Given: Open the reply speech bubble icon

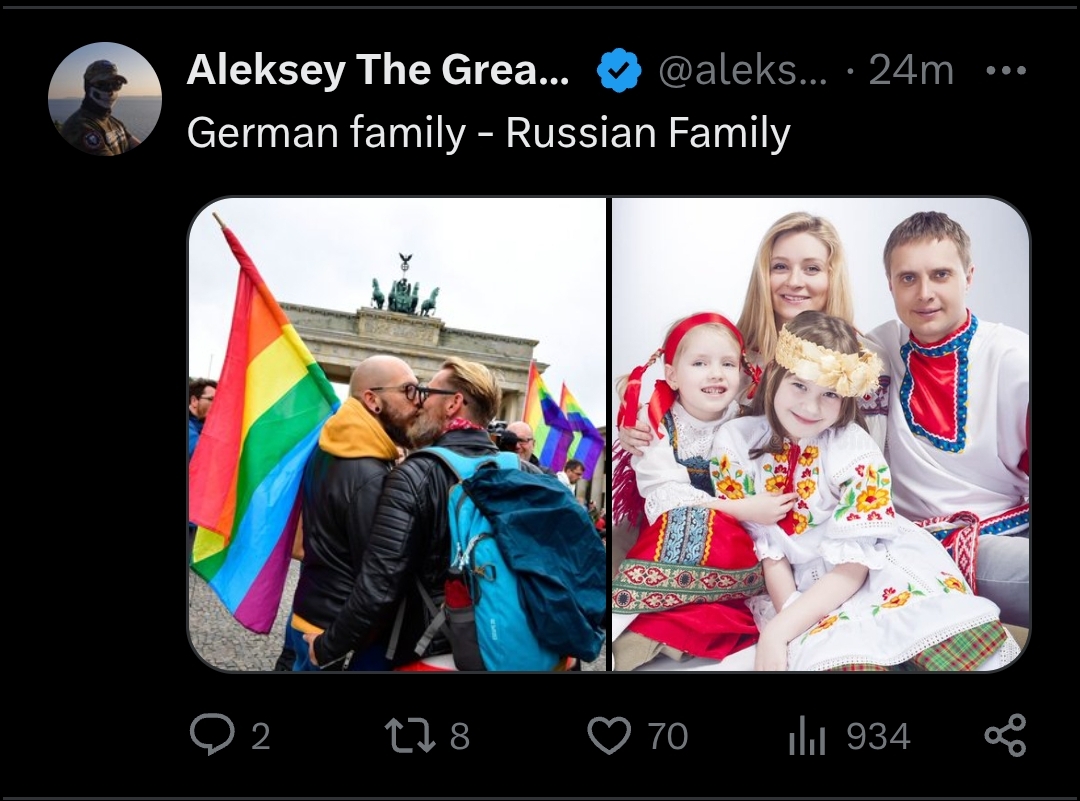Looking at the screenshot, I should coord(214,735).
